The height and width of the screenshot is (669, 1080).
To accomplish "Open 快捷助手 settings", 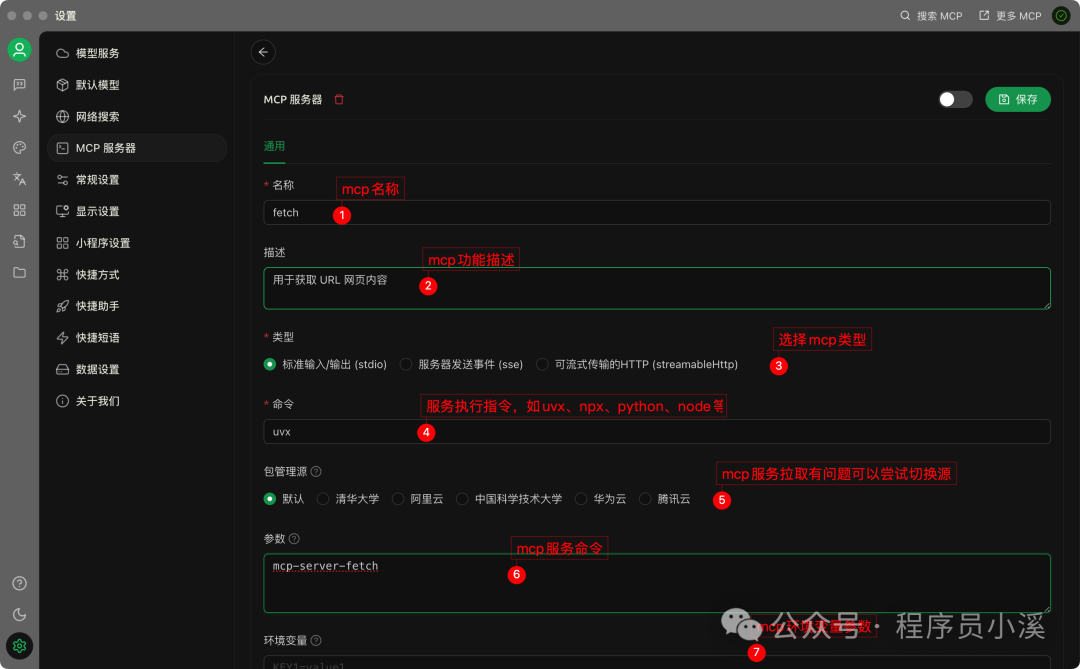I will [136, 306].
